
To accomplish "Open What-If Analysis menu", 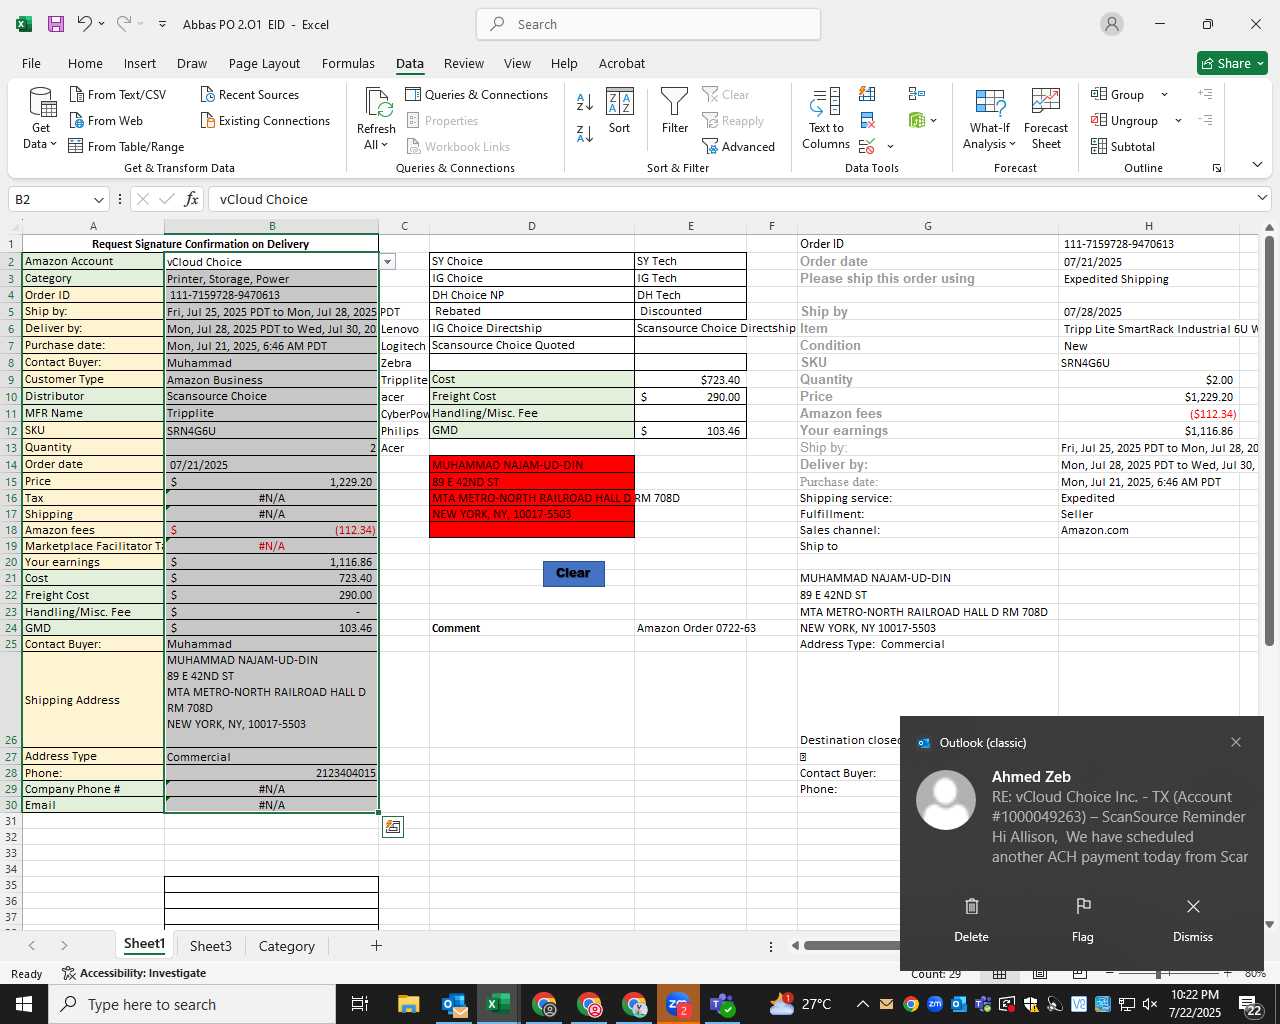I will tap(989, 118).
